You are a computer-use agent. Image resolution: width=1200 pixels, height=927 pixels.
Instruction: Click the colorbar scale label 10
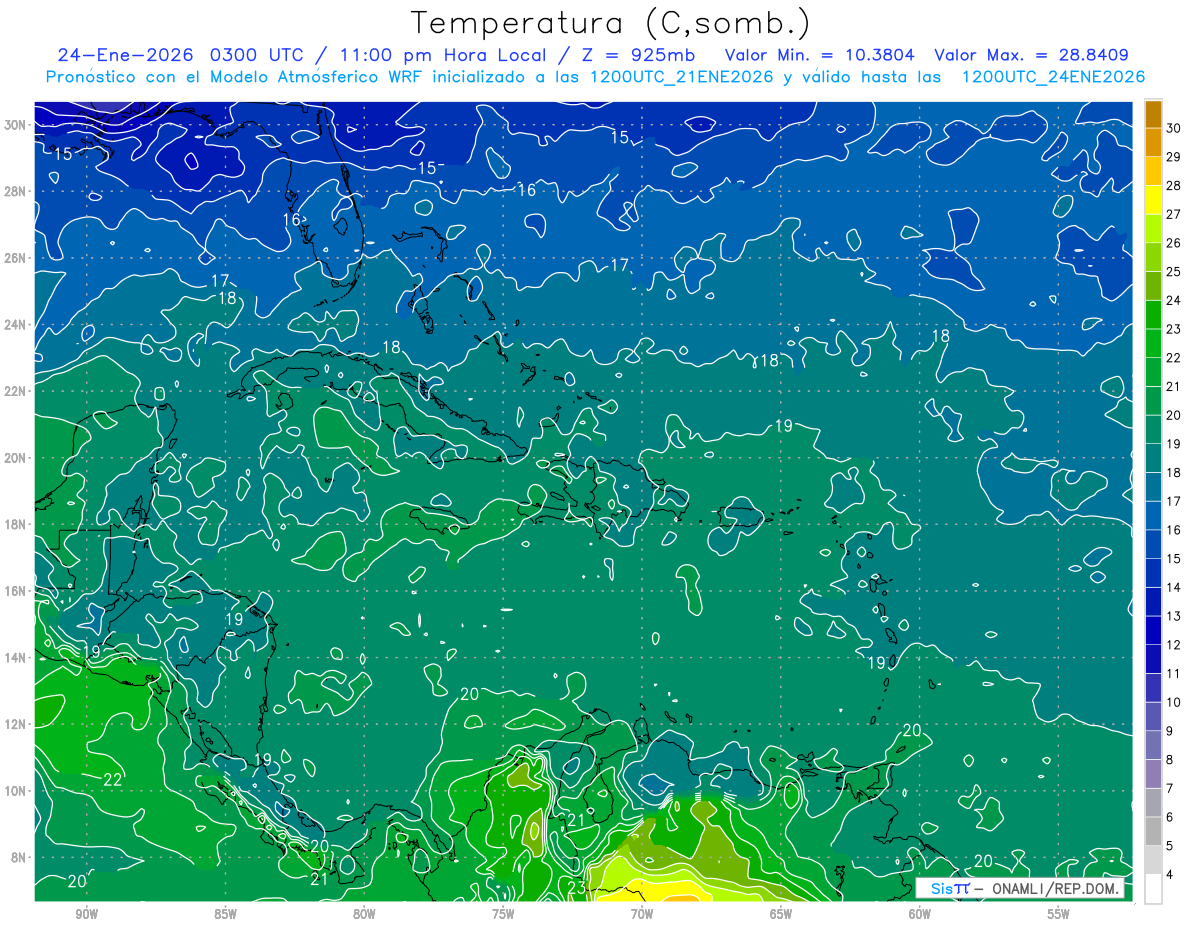(x=1174, y=702)
